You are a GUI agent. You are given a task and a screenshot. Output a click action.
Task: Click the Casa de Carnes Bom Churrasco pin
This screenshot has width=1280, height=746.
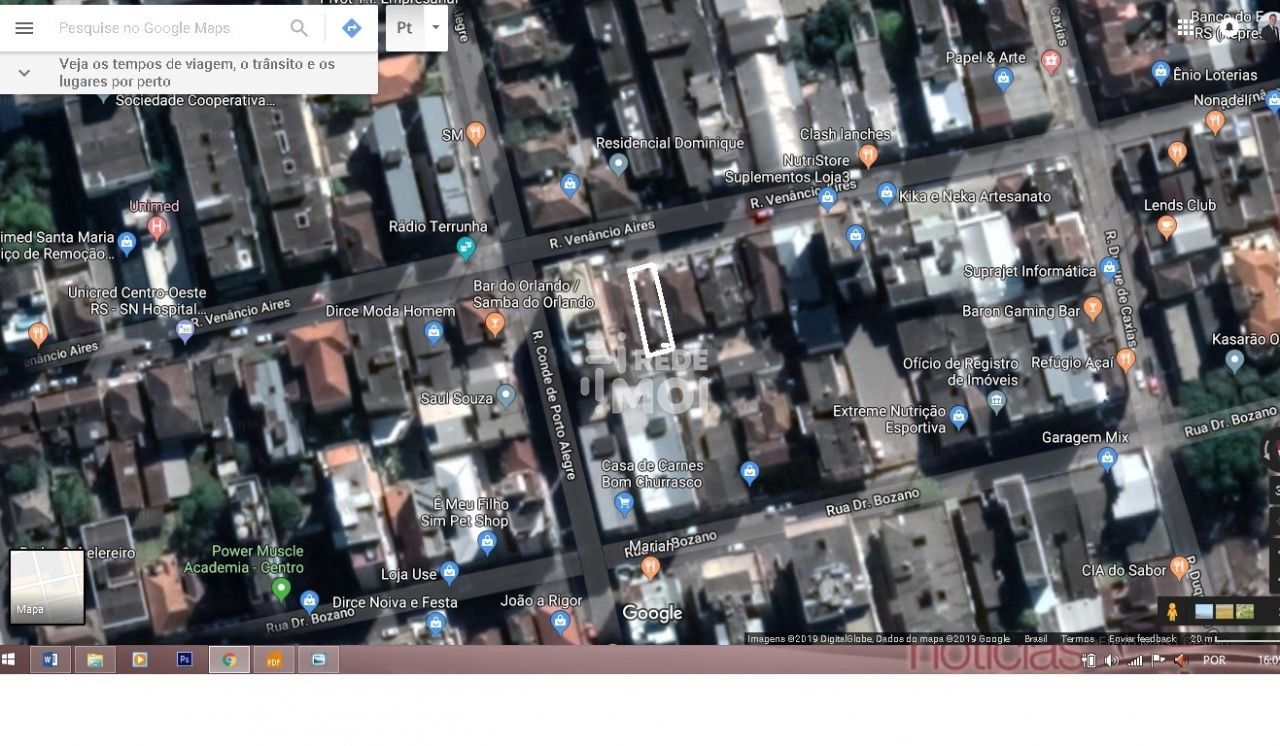pyautogui.click(x=625, y=504)
